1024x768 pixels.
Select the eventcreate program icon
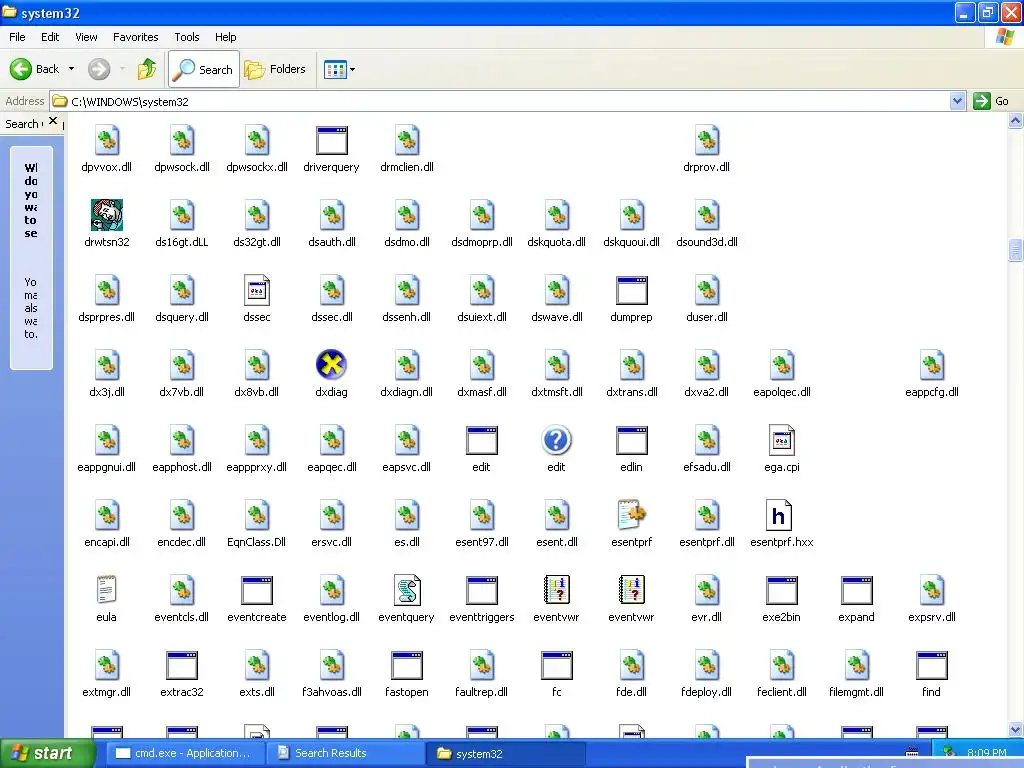[x=257, y=590]
